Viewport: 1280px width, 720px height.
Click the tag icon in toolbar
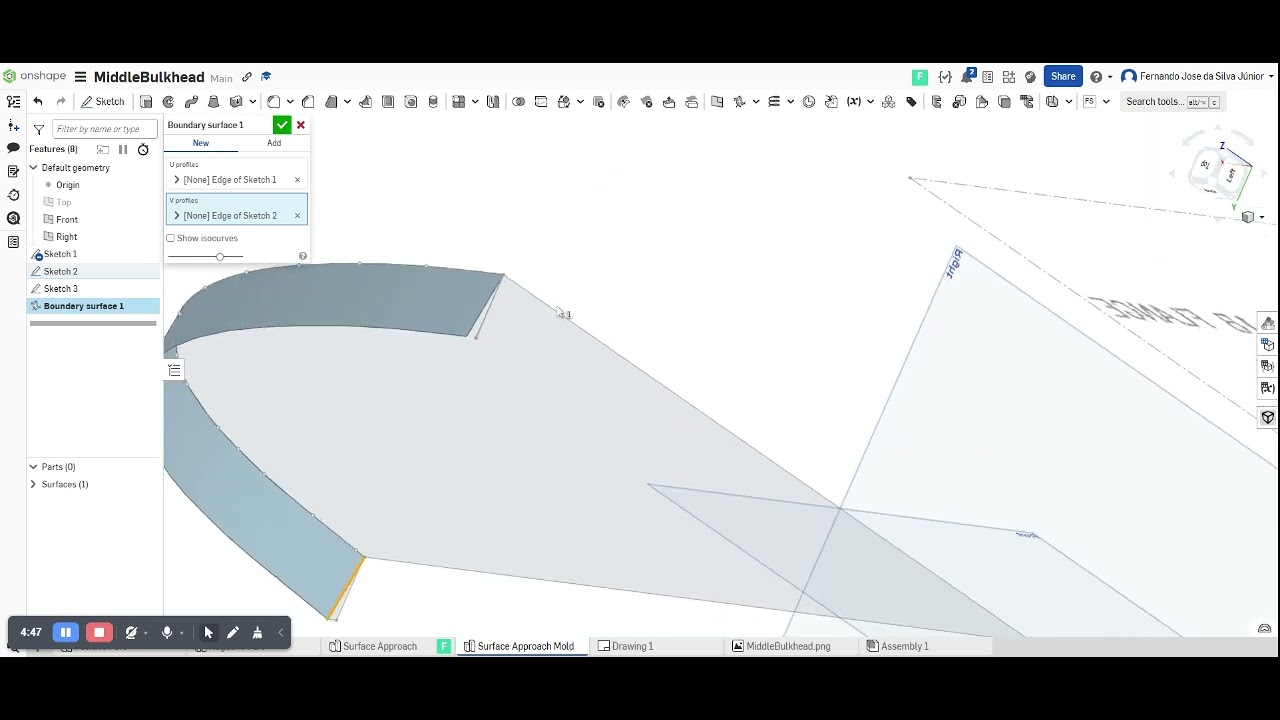911,102
